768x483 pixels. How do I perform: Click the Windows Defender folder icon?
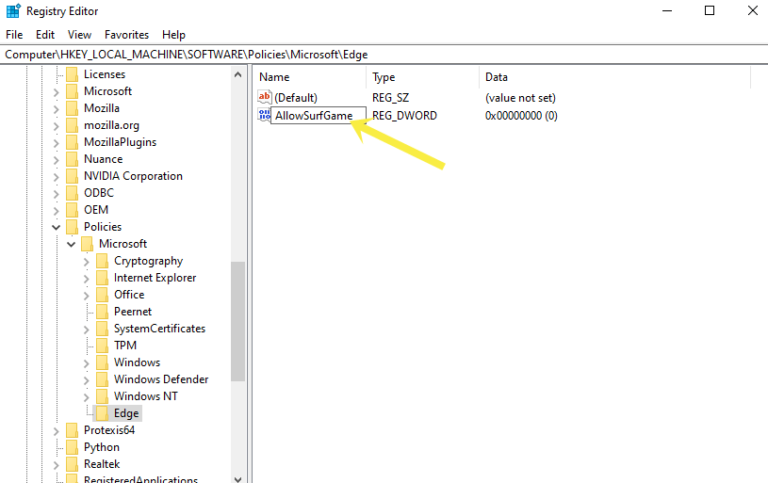point(102,379)
